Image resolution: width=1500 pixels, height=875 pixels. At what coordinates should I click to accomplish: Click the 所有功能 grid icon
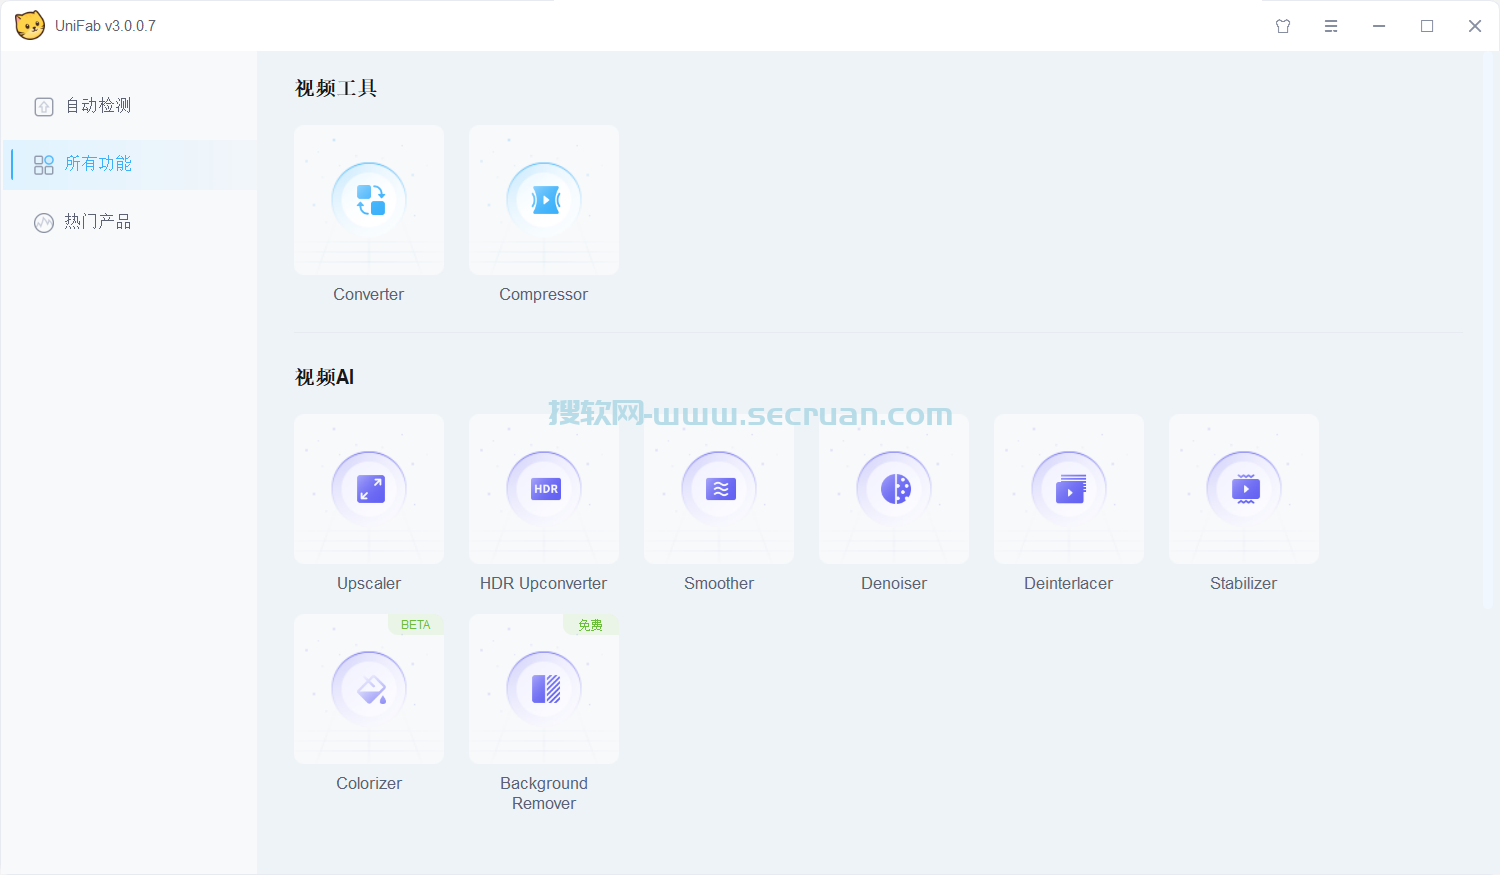click(x=44, y=165)
